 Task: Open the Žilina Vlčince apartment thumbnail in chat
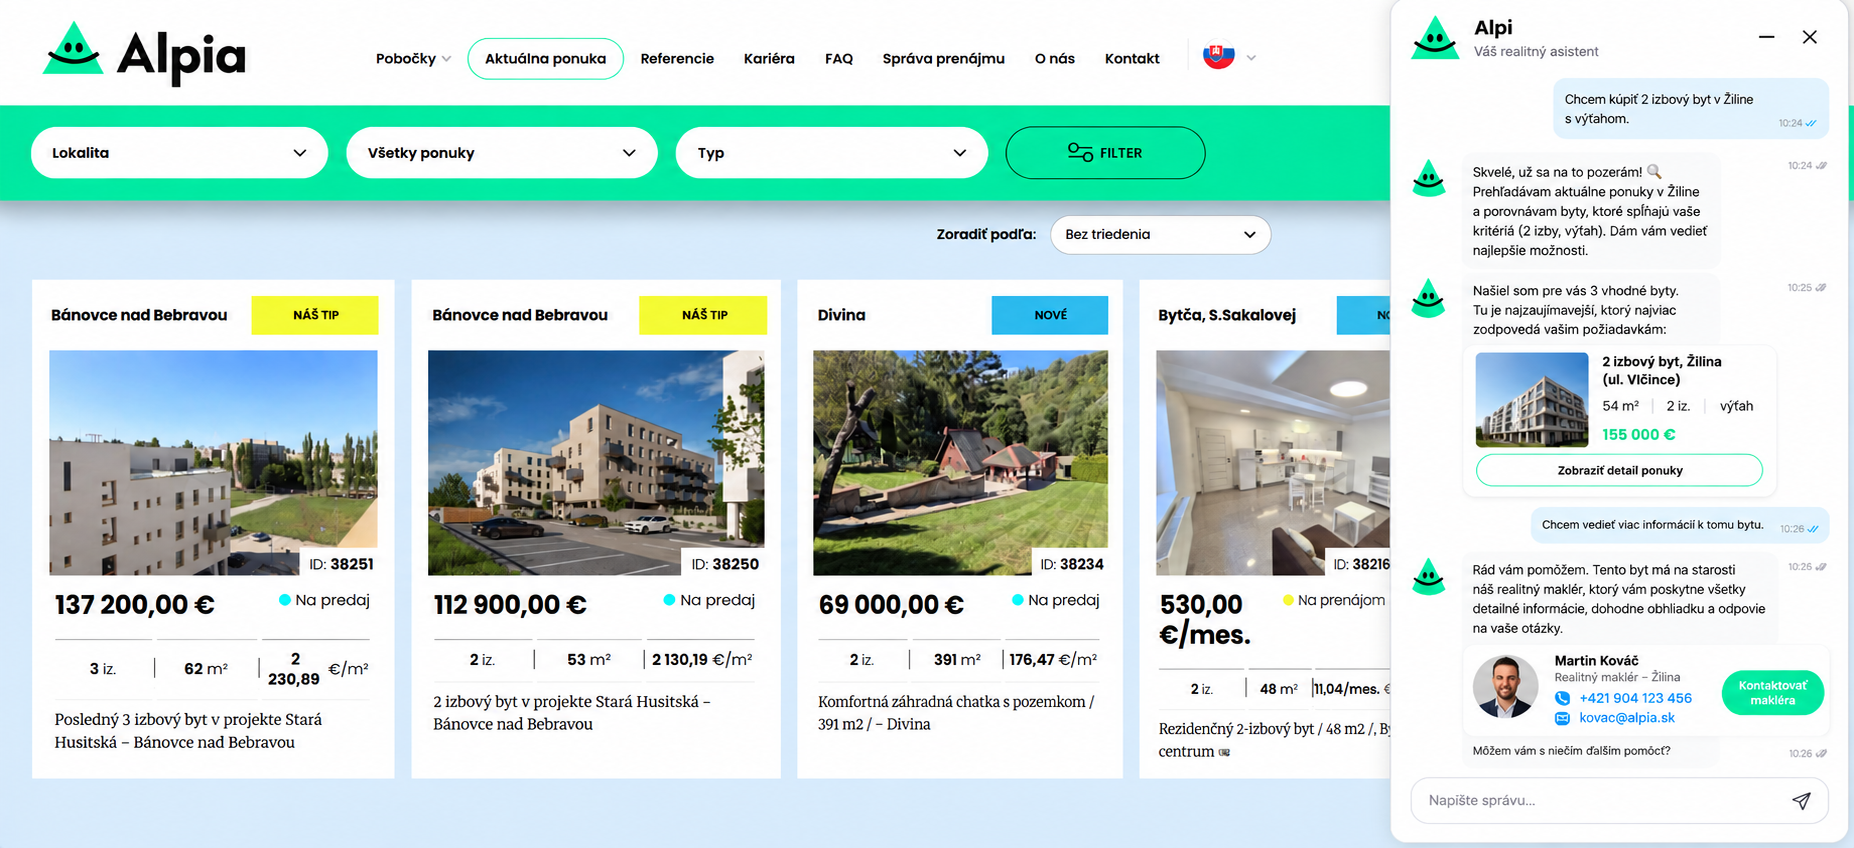coord(1532,400)
